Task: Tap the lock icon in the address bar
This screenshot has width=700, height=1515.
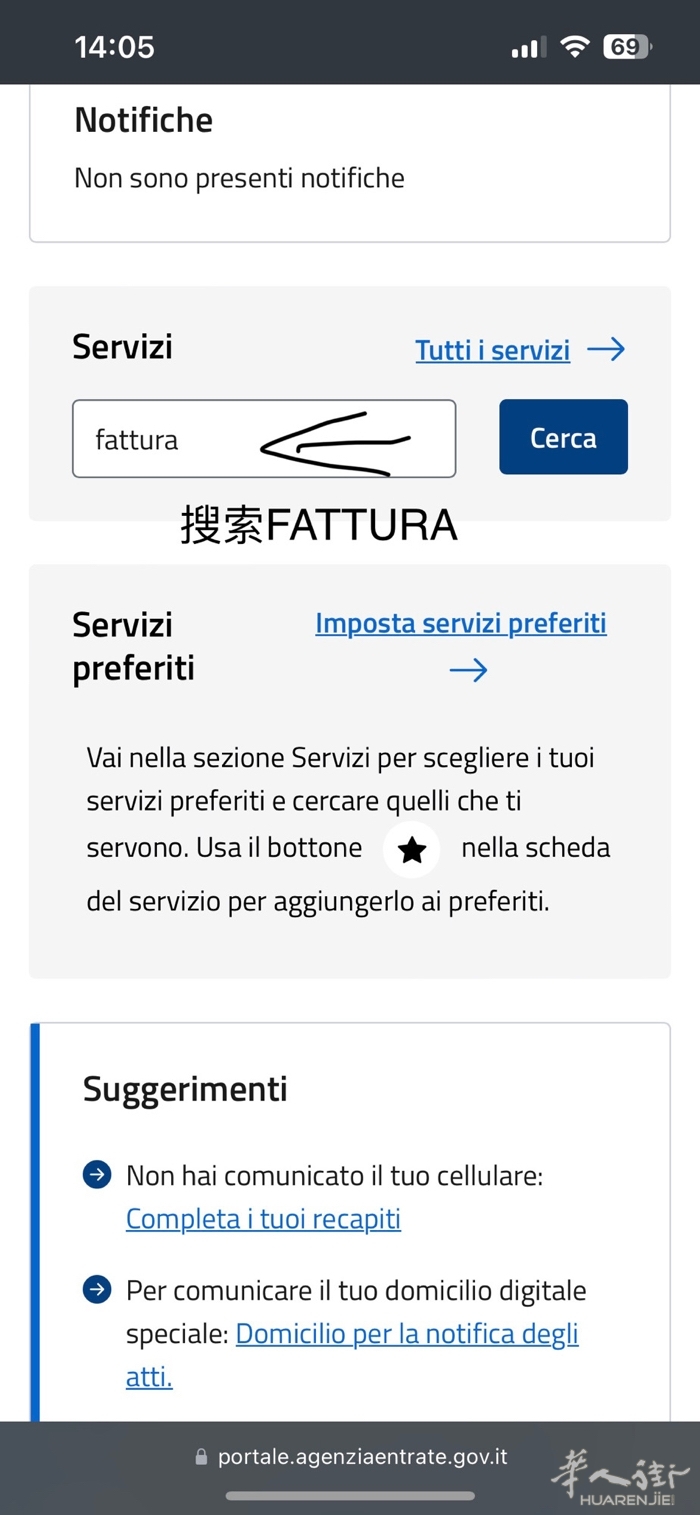Action: click(x=201, y=1458)
